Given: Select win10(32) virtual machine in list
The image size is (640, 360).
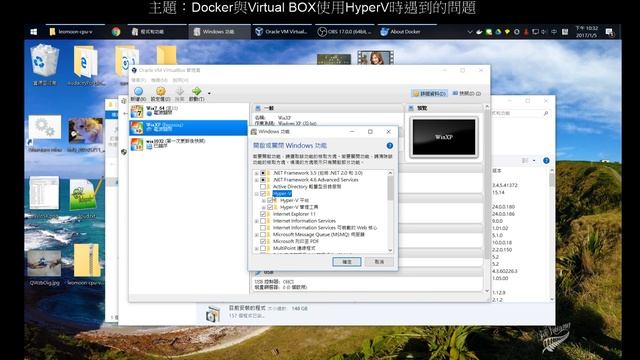Looking at the screenshot, I should [x=189, y=144].
